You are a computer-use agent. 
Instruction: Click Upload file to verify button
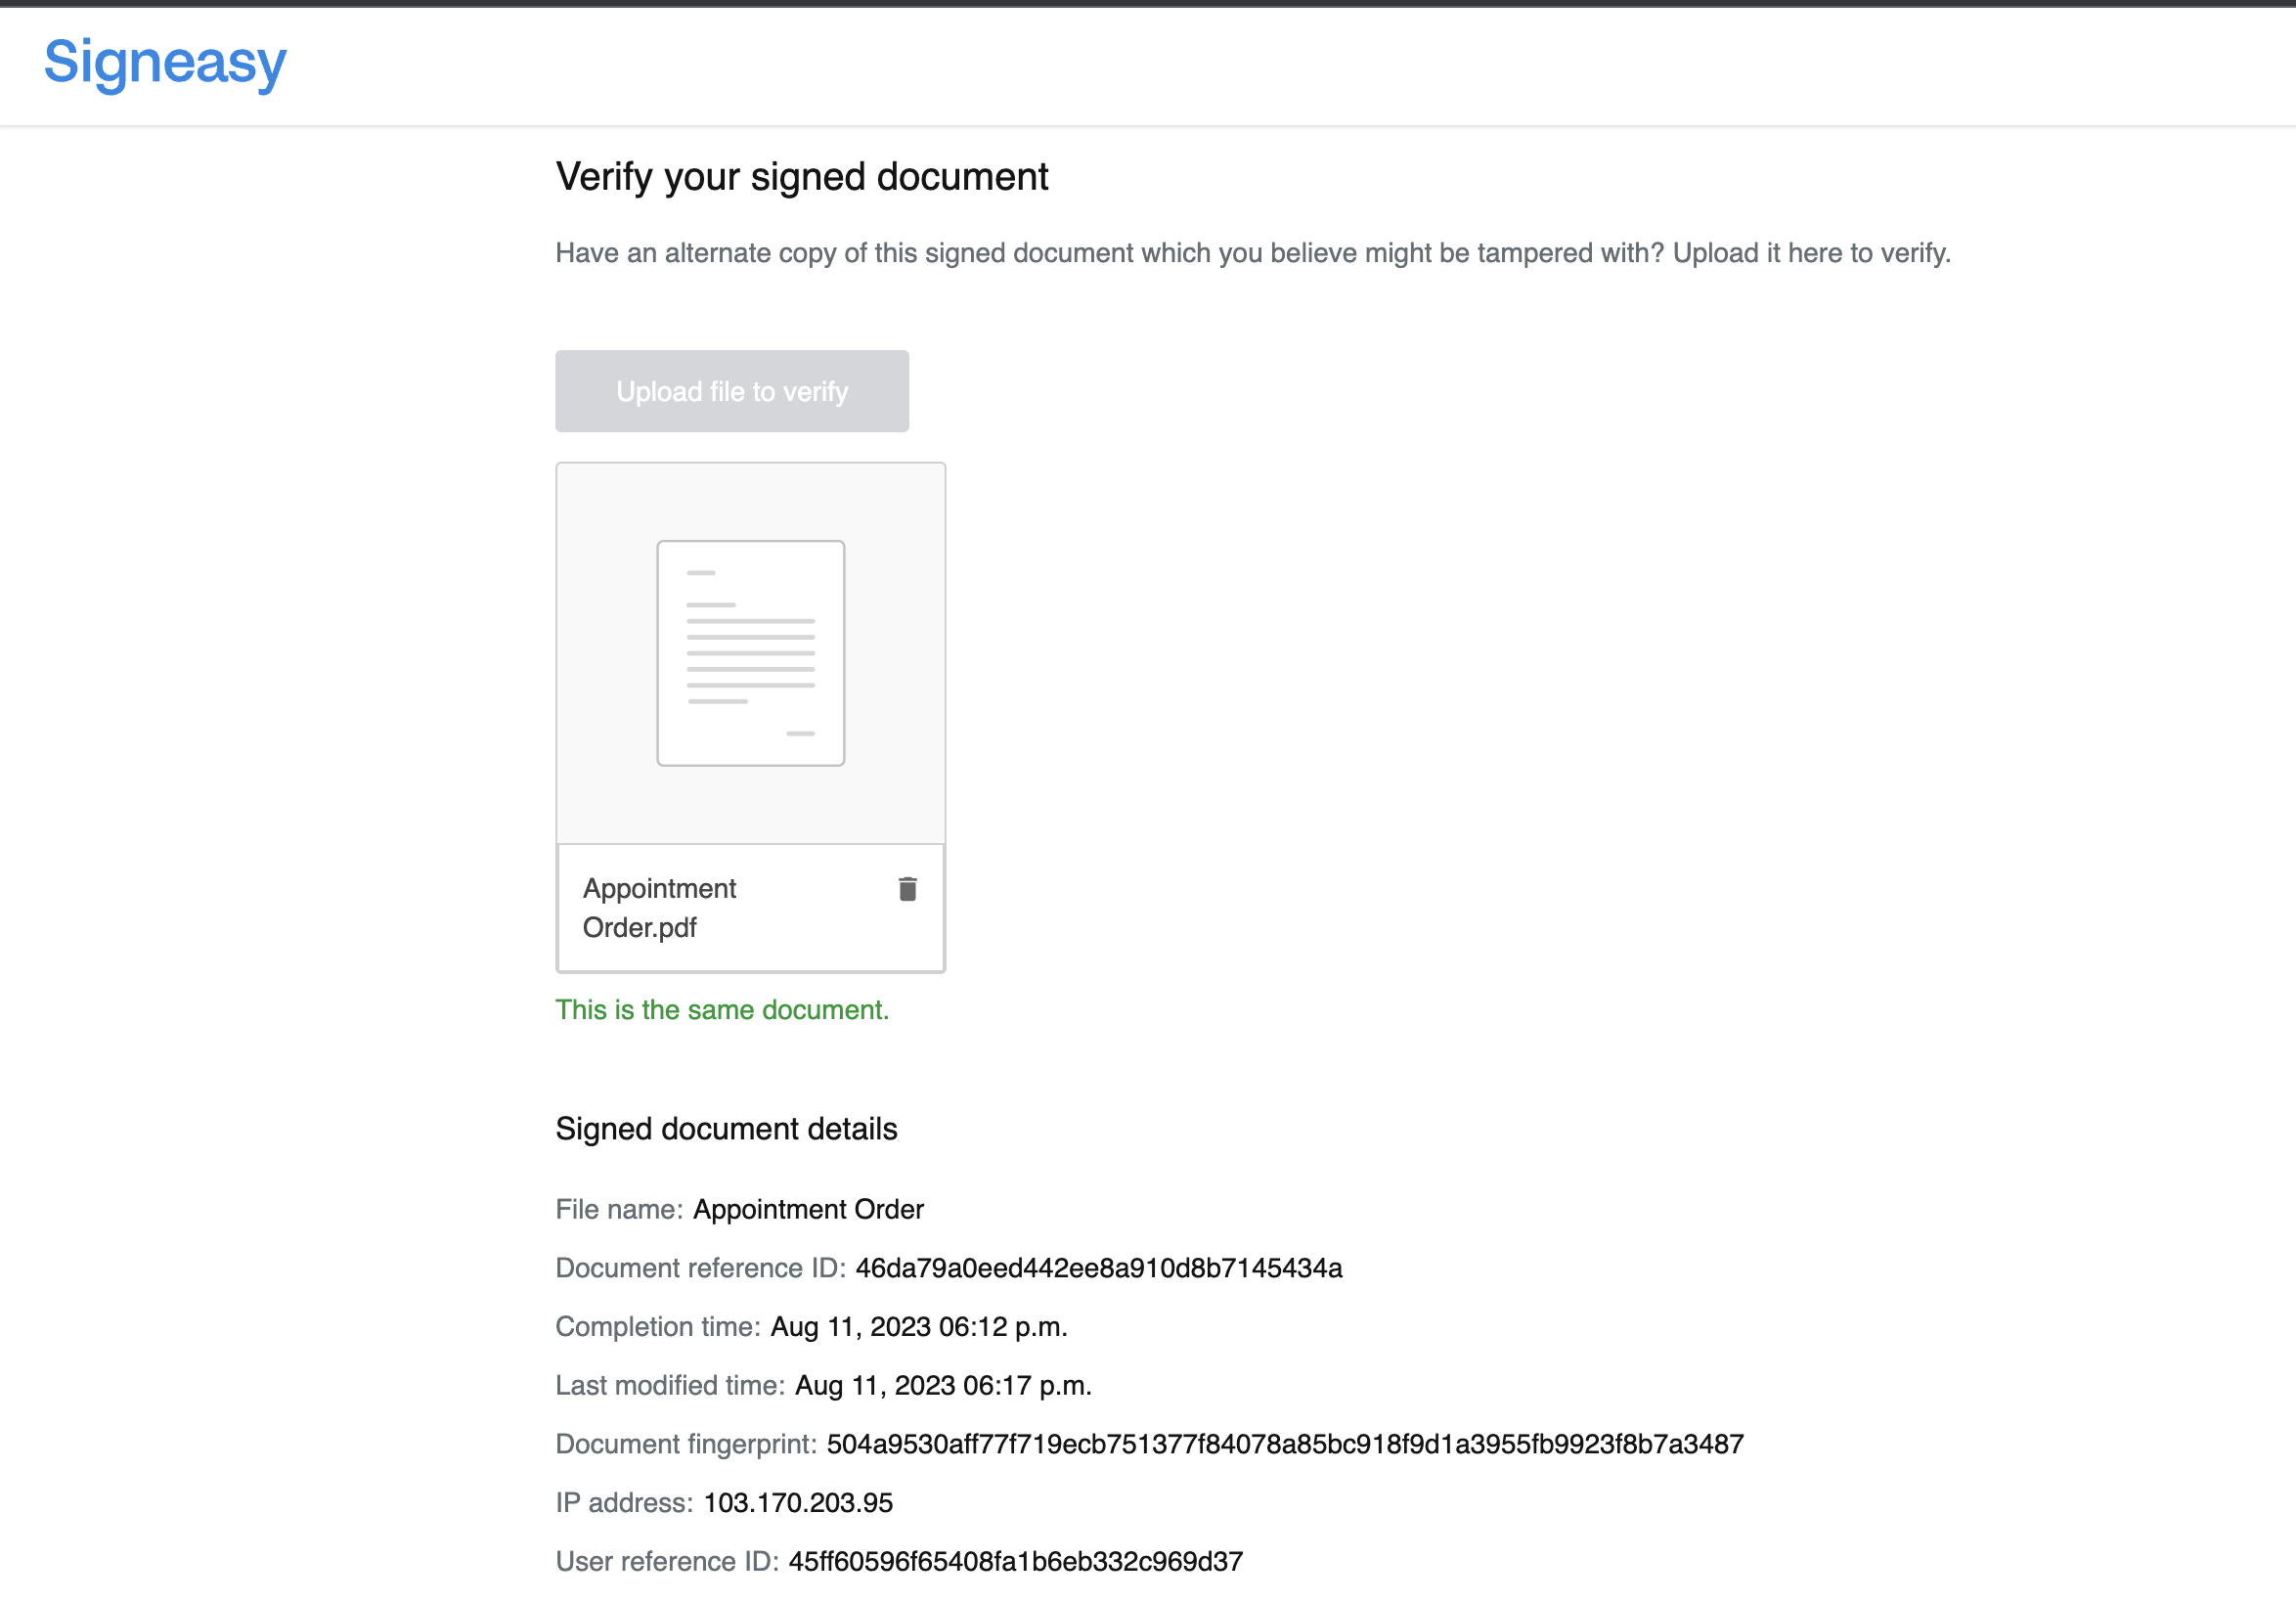732,391
